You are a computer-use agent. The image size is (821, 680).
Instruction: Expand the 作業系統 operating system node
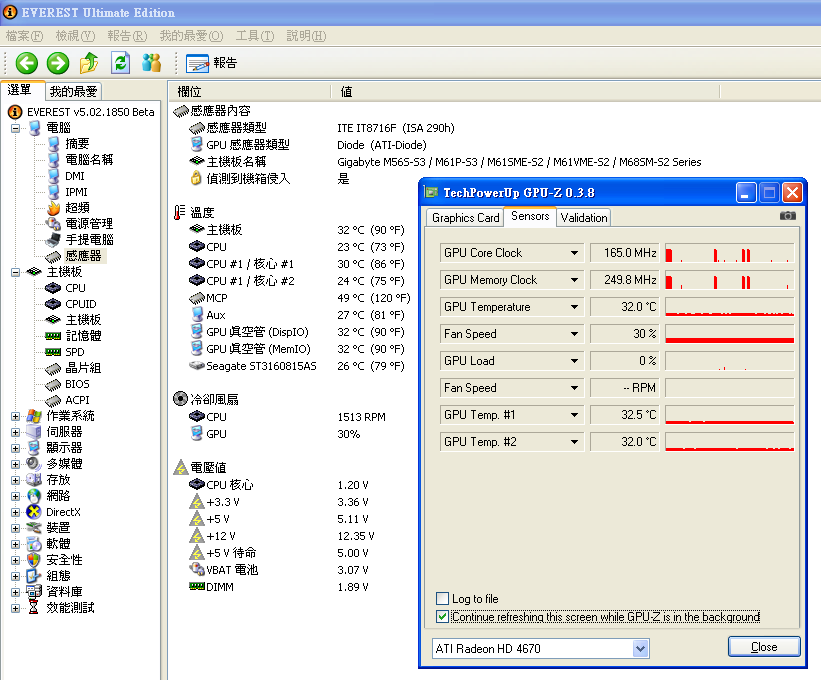[x=16, y=417]
